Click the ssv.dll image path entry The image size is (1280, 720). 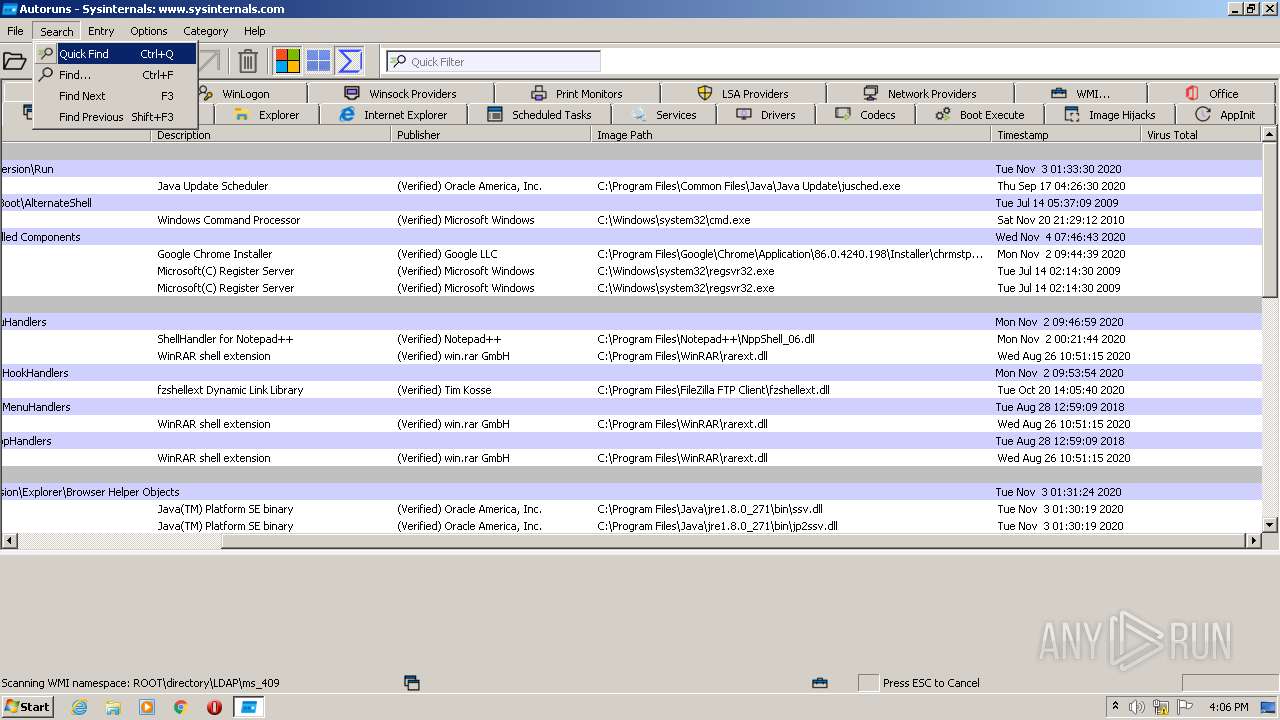pos(710,509)
